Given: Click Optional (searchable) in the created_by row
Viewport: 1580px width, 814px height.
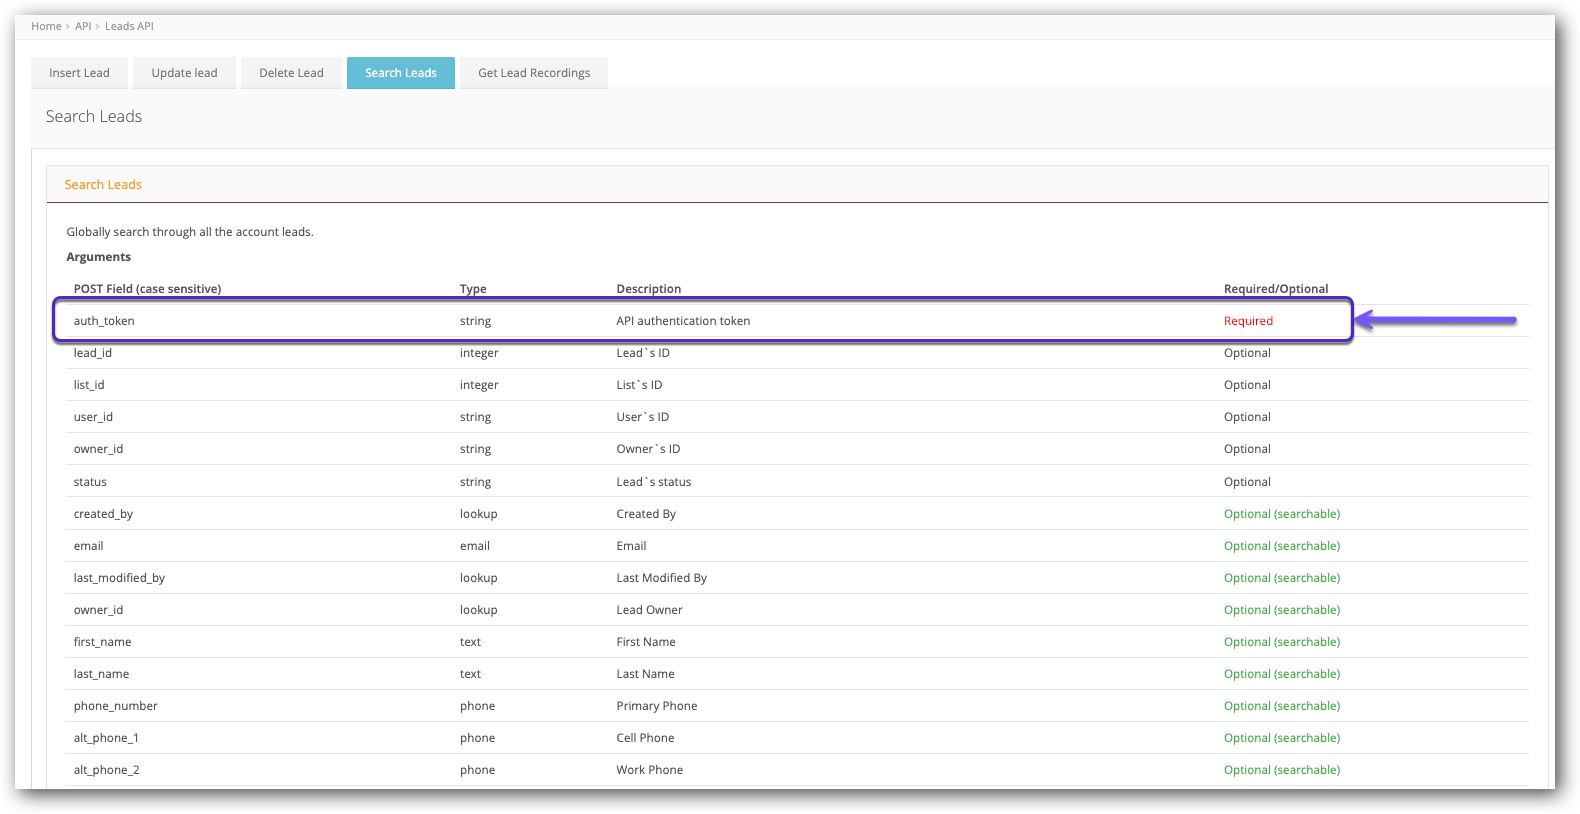Looking at the screenshot, I should pos(1282,514).
